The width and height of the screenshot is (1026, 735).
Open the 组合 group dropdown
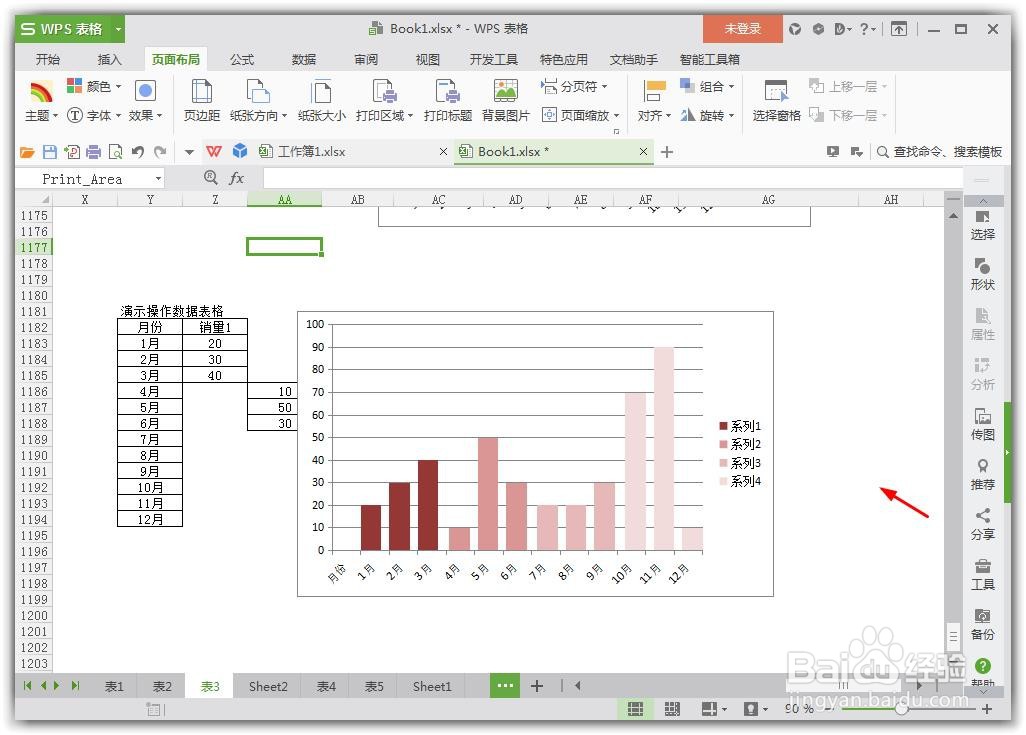[x=707, y=86]
